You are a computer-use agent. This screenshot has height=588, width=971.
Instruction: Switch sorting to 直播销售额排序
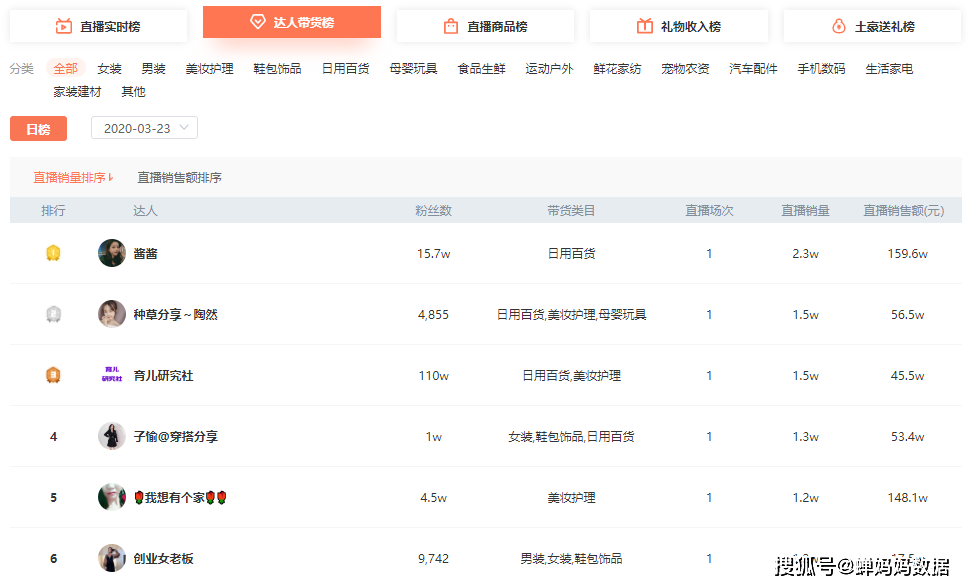pos(178,176)
